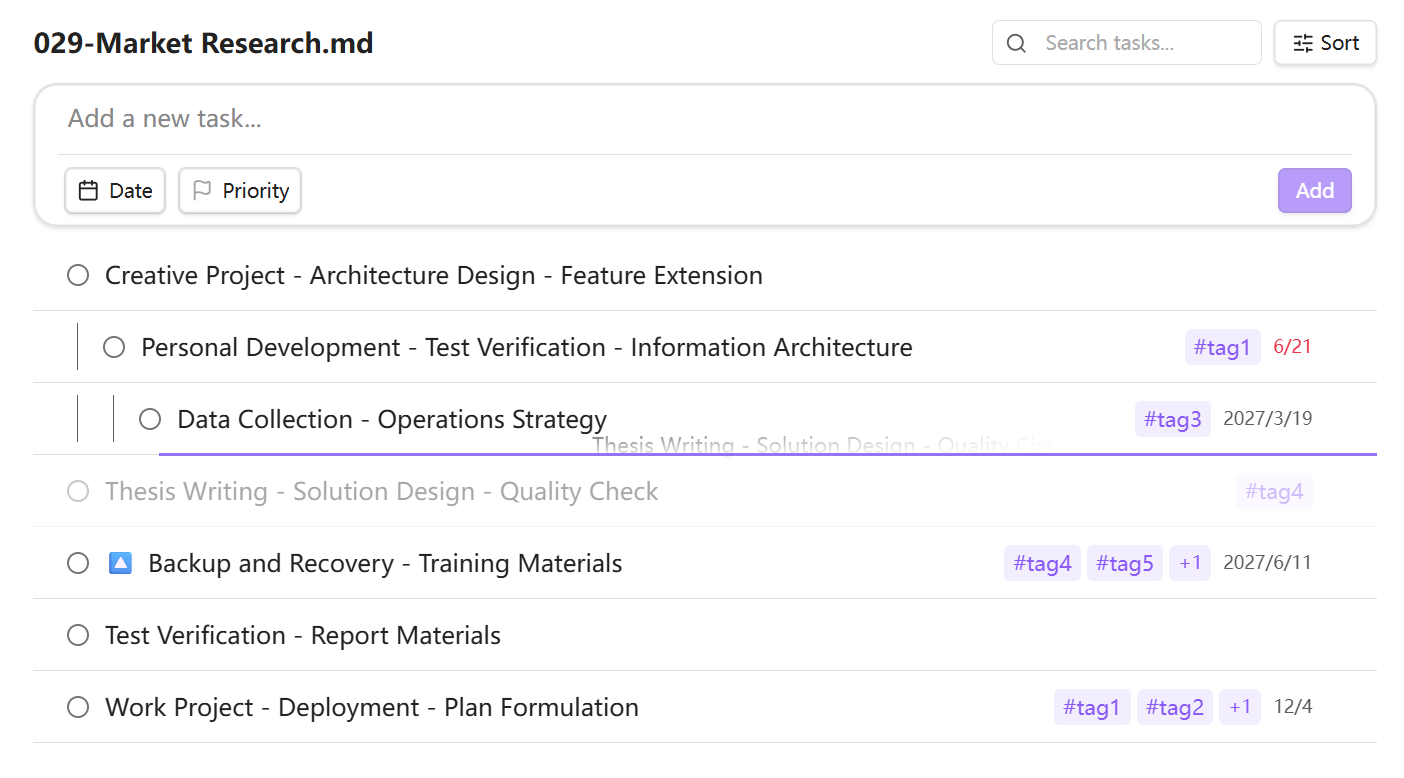The image size is (1404, 778).
Task: Toggle Thesis Writing task completion circle
Action: click(78, 491)
